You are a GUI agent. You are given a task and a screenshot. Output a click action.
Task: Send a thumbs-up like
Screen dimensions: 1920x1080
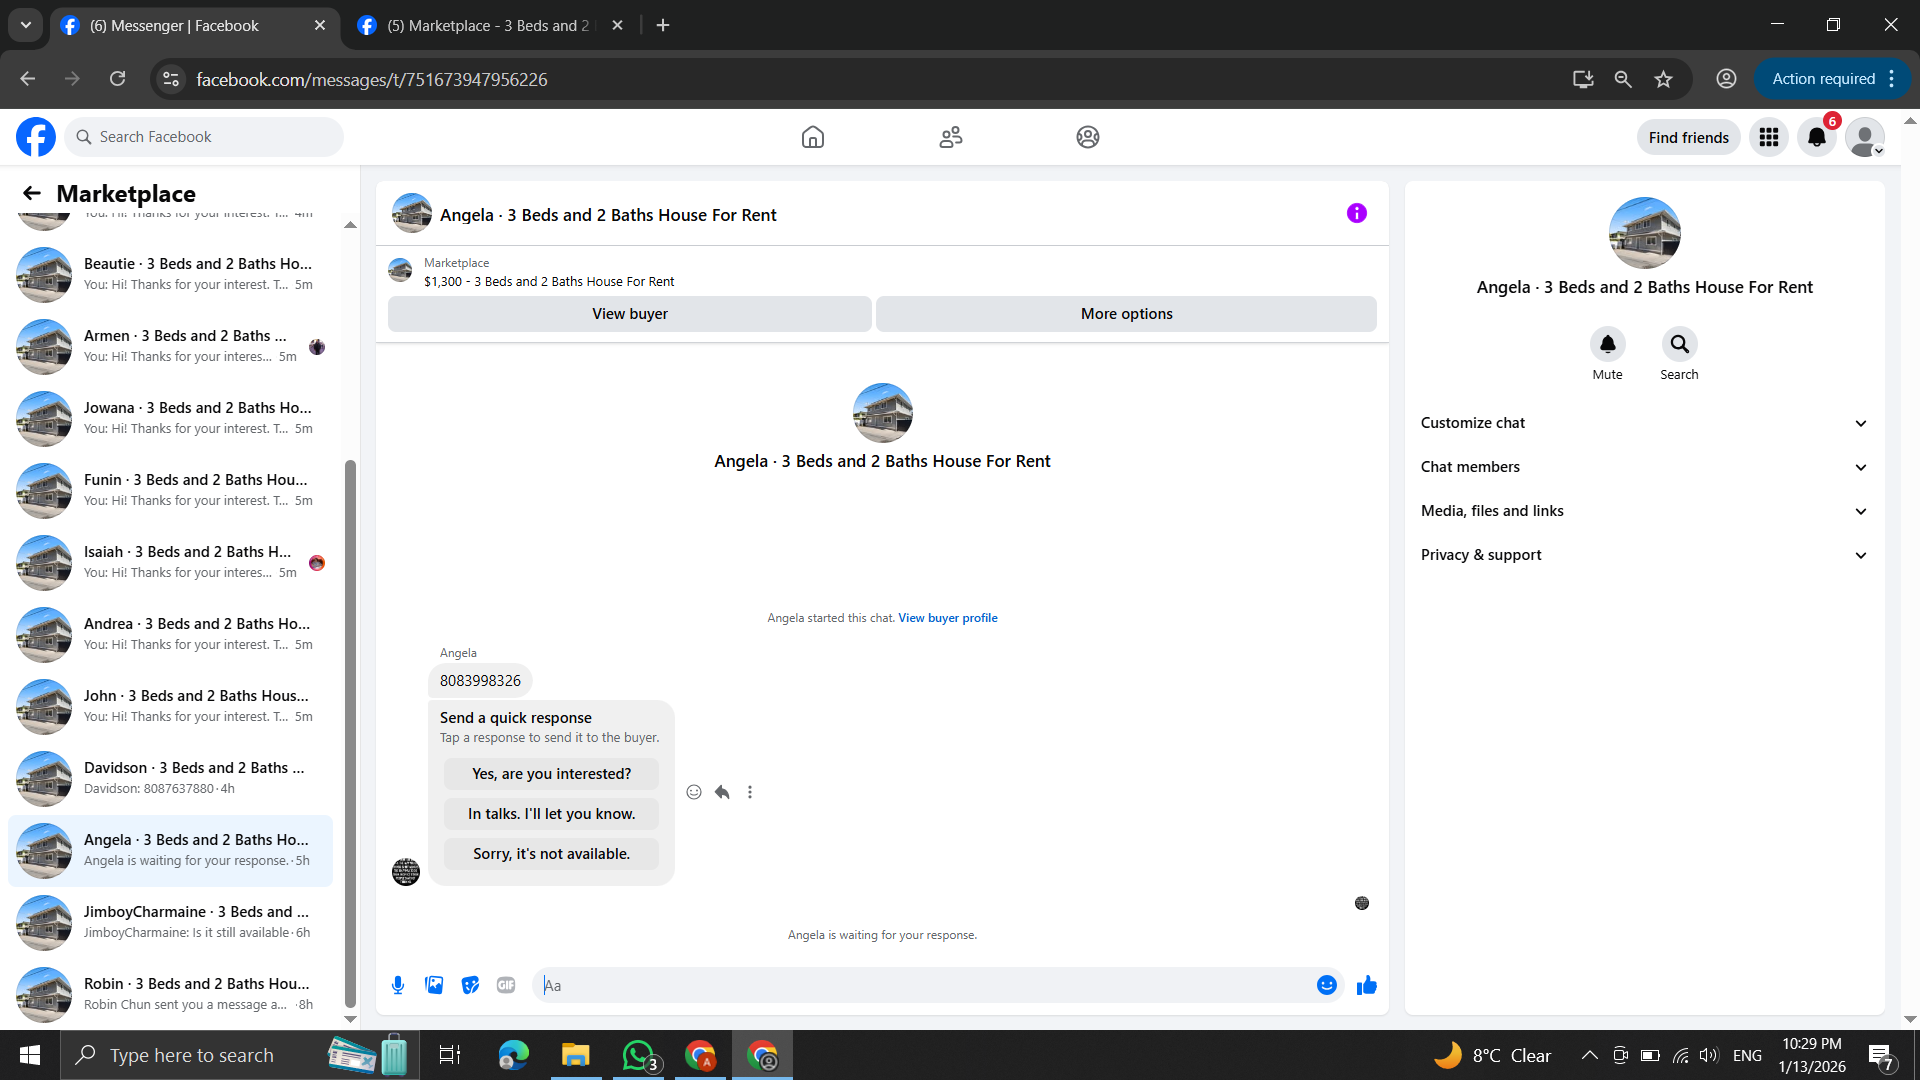click(1366, 985)
